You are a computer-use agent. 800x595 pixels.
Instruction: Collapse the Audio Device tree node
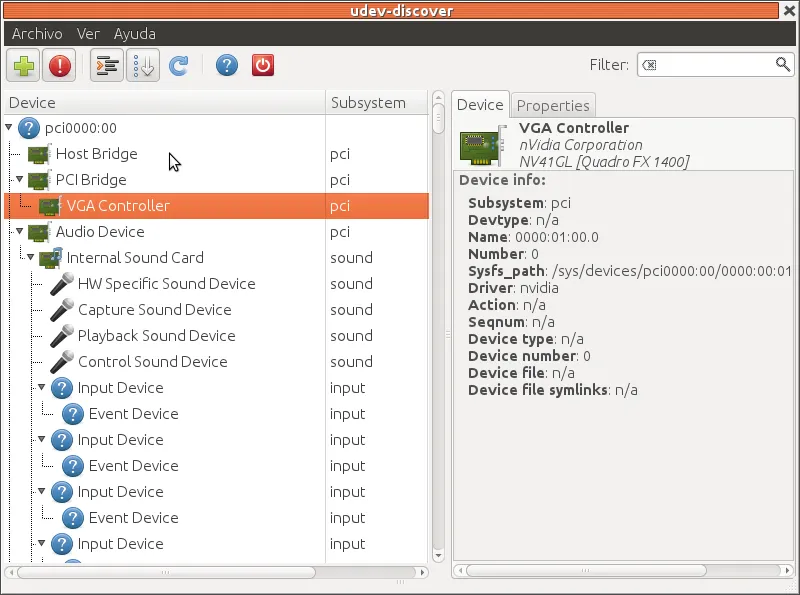coord(17,232)
